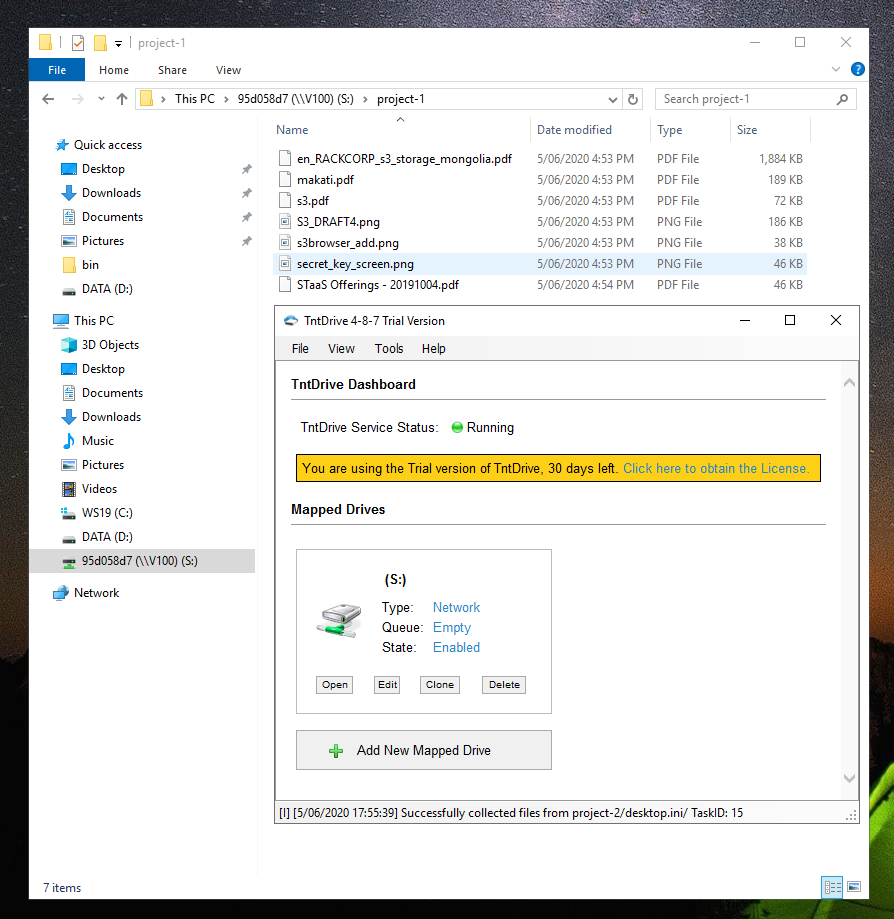
Task: Click the 3D Objects cube icon
Action: click(x=69, y=345)
